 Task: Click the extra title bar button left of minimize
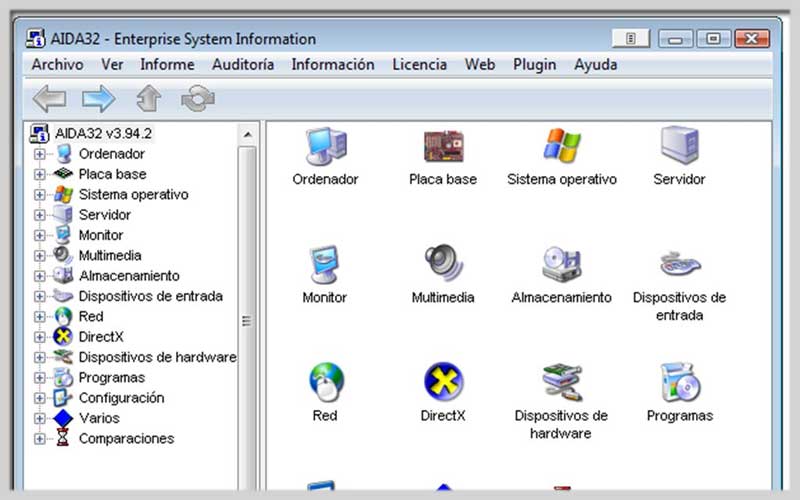pyautogui.click(x=631, y=38)
